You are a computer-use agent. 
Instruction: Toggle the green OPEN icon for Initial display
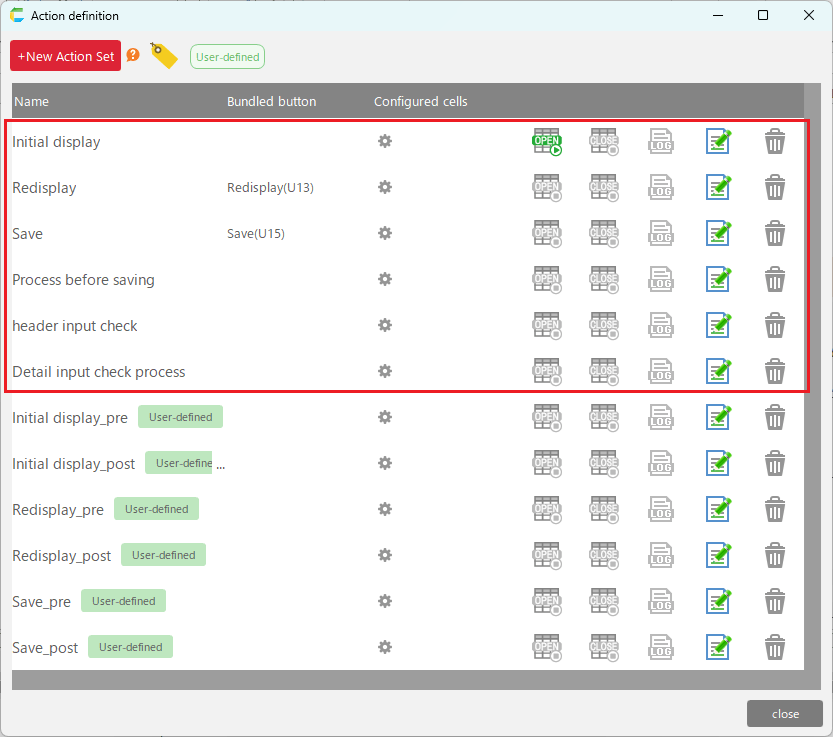point(547,142)
